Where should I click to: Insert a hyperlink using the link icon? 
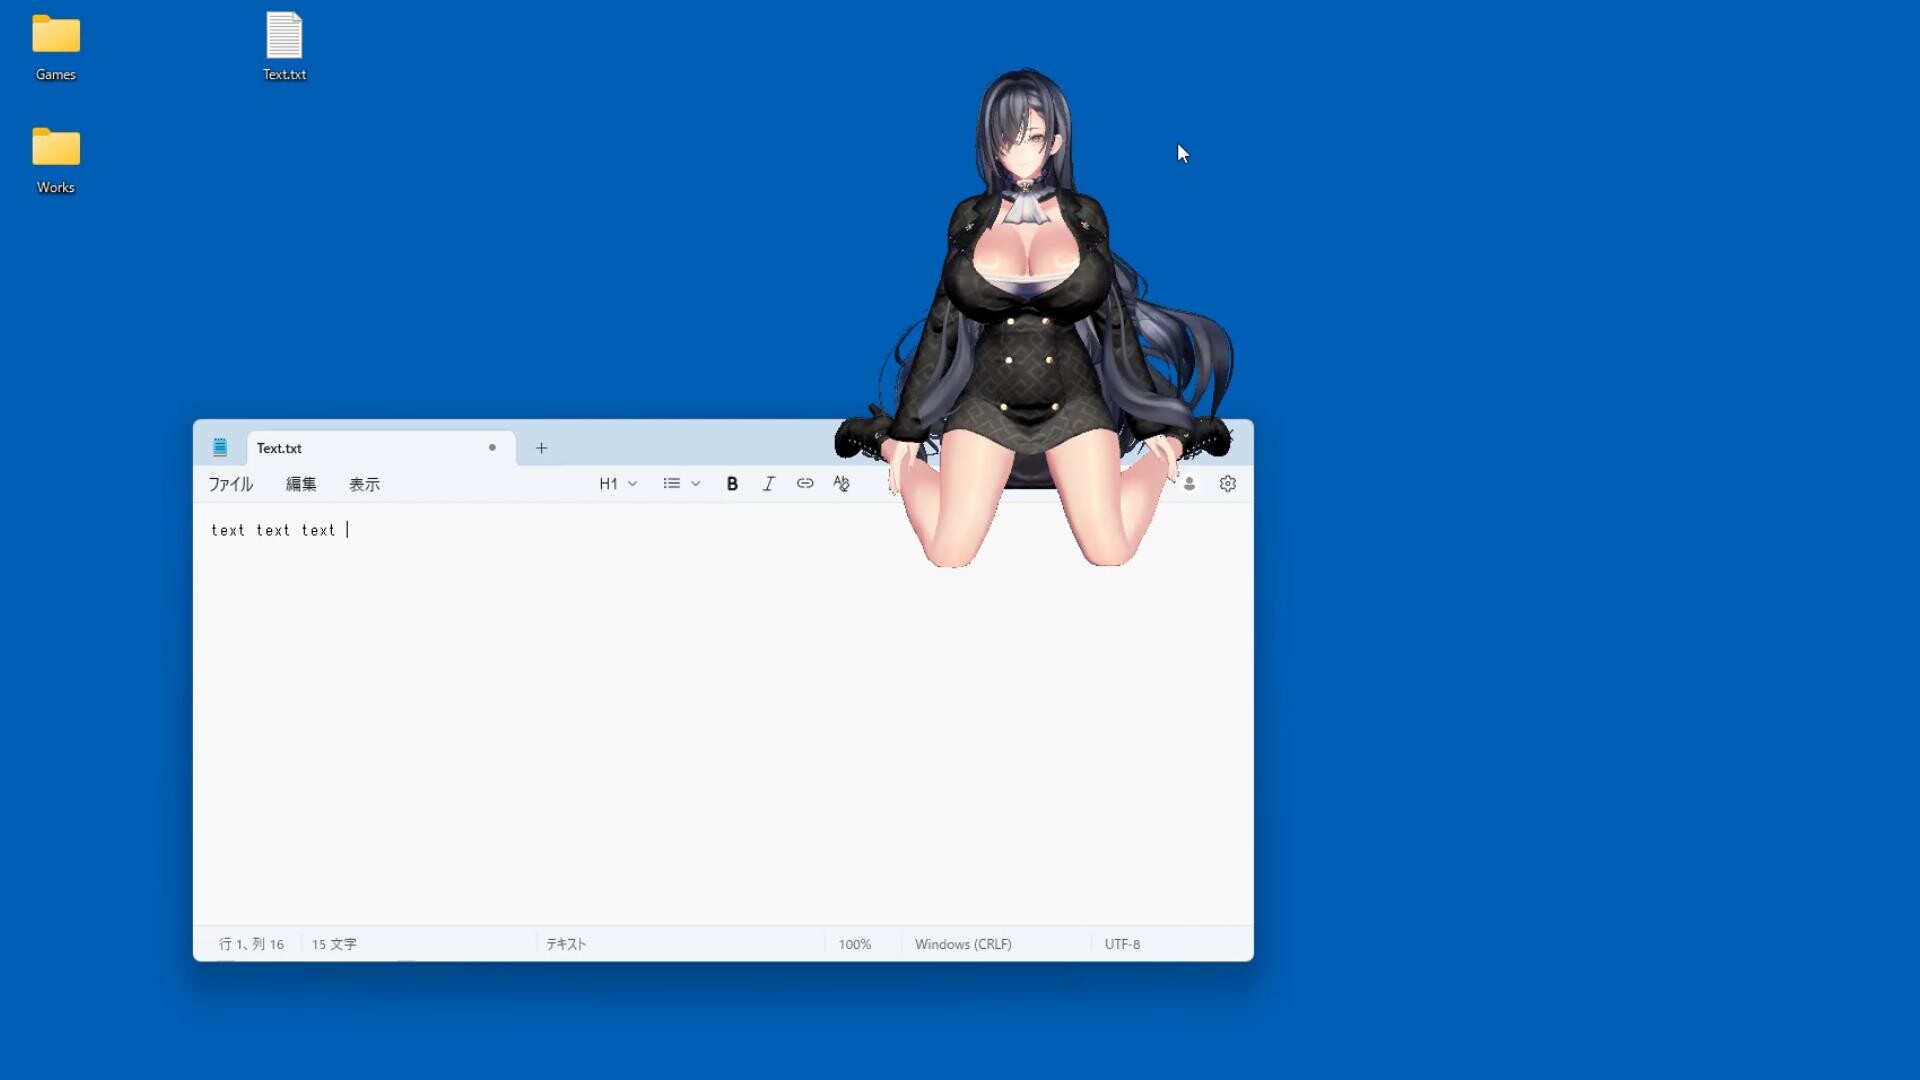(x=805, y=483)
